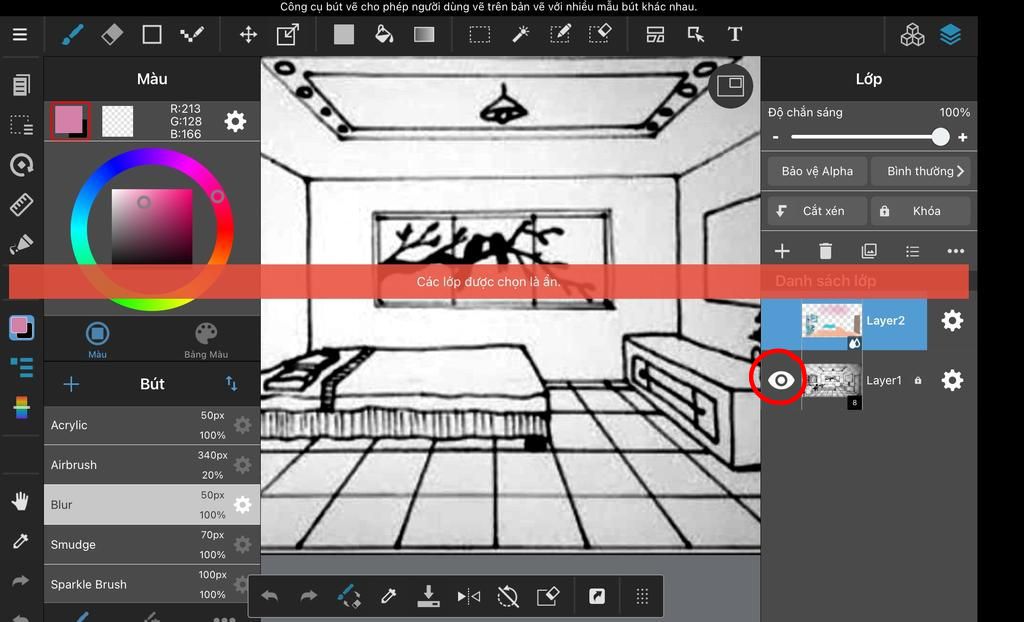Toggle the canvas navigator window button

point(730,86)
